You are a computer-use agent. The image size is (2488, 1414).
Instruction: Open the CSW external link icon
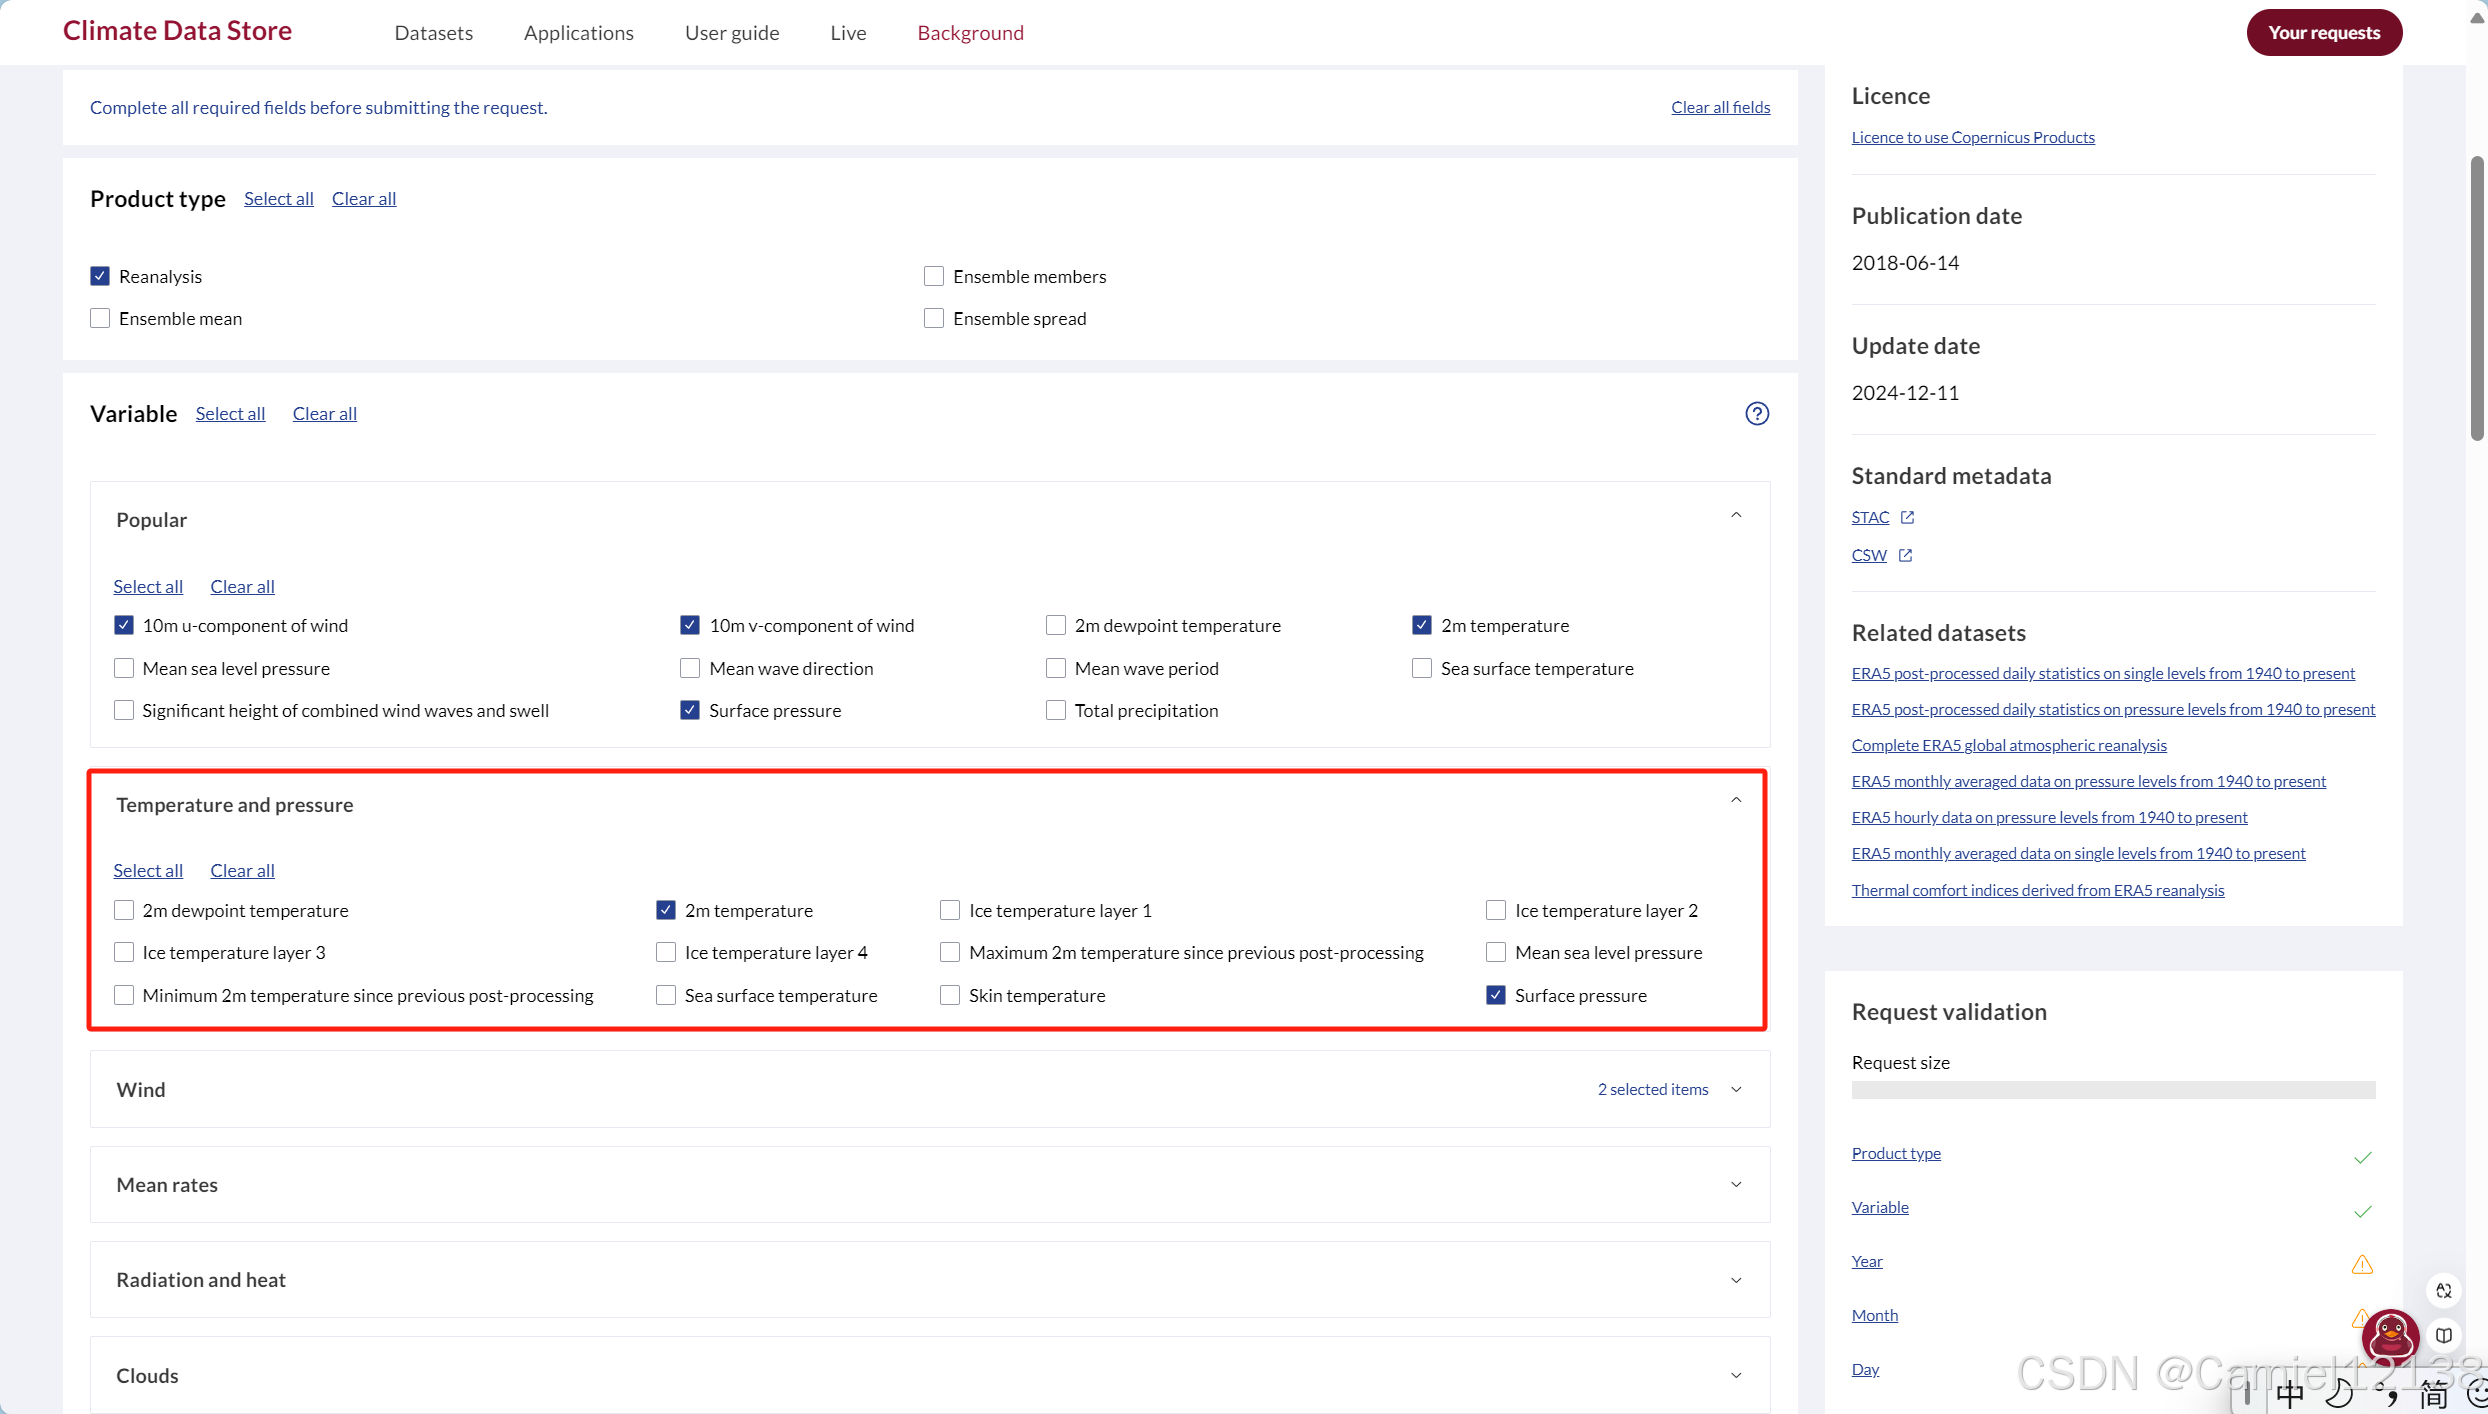(1905, 555)
